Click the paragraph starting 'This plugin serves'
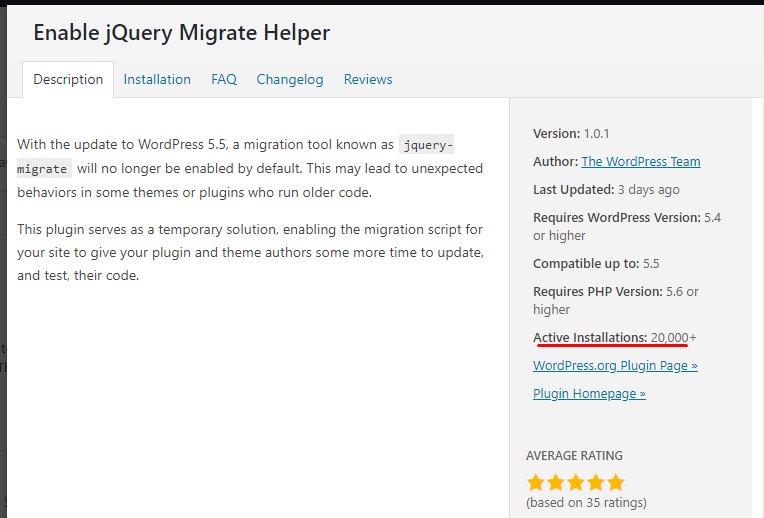Screen dimensions: 764x518 (250, 252)
